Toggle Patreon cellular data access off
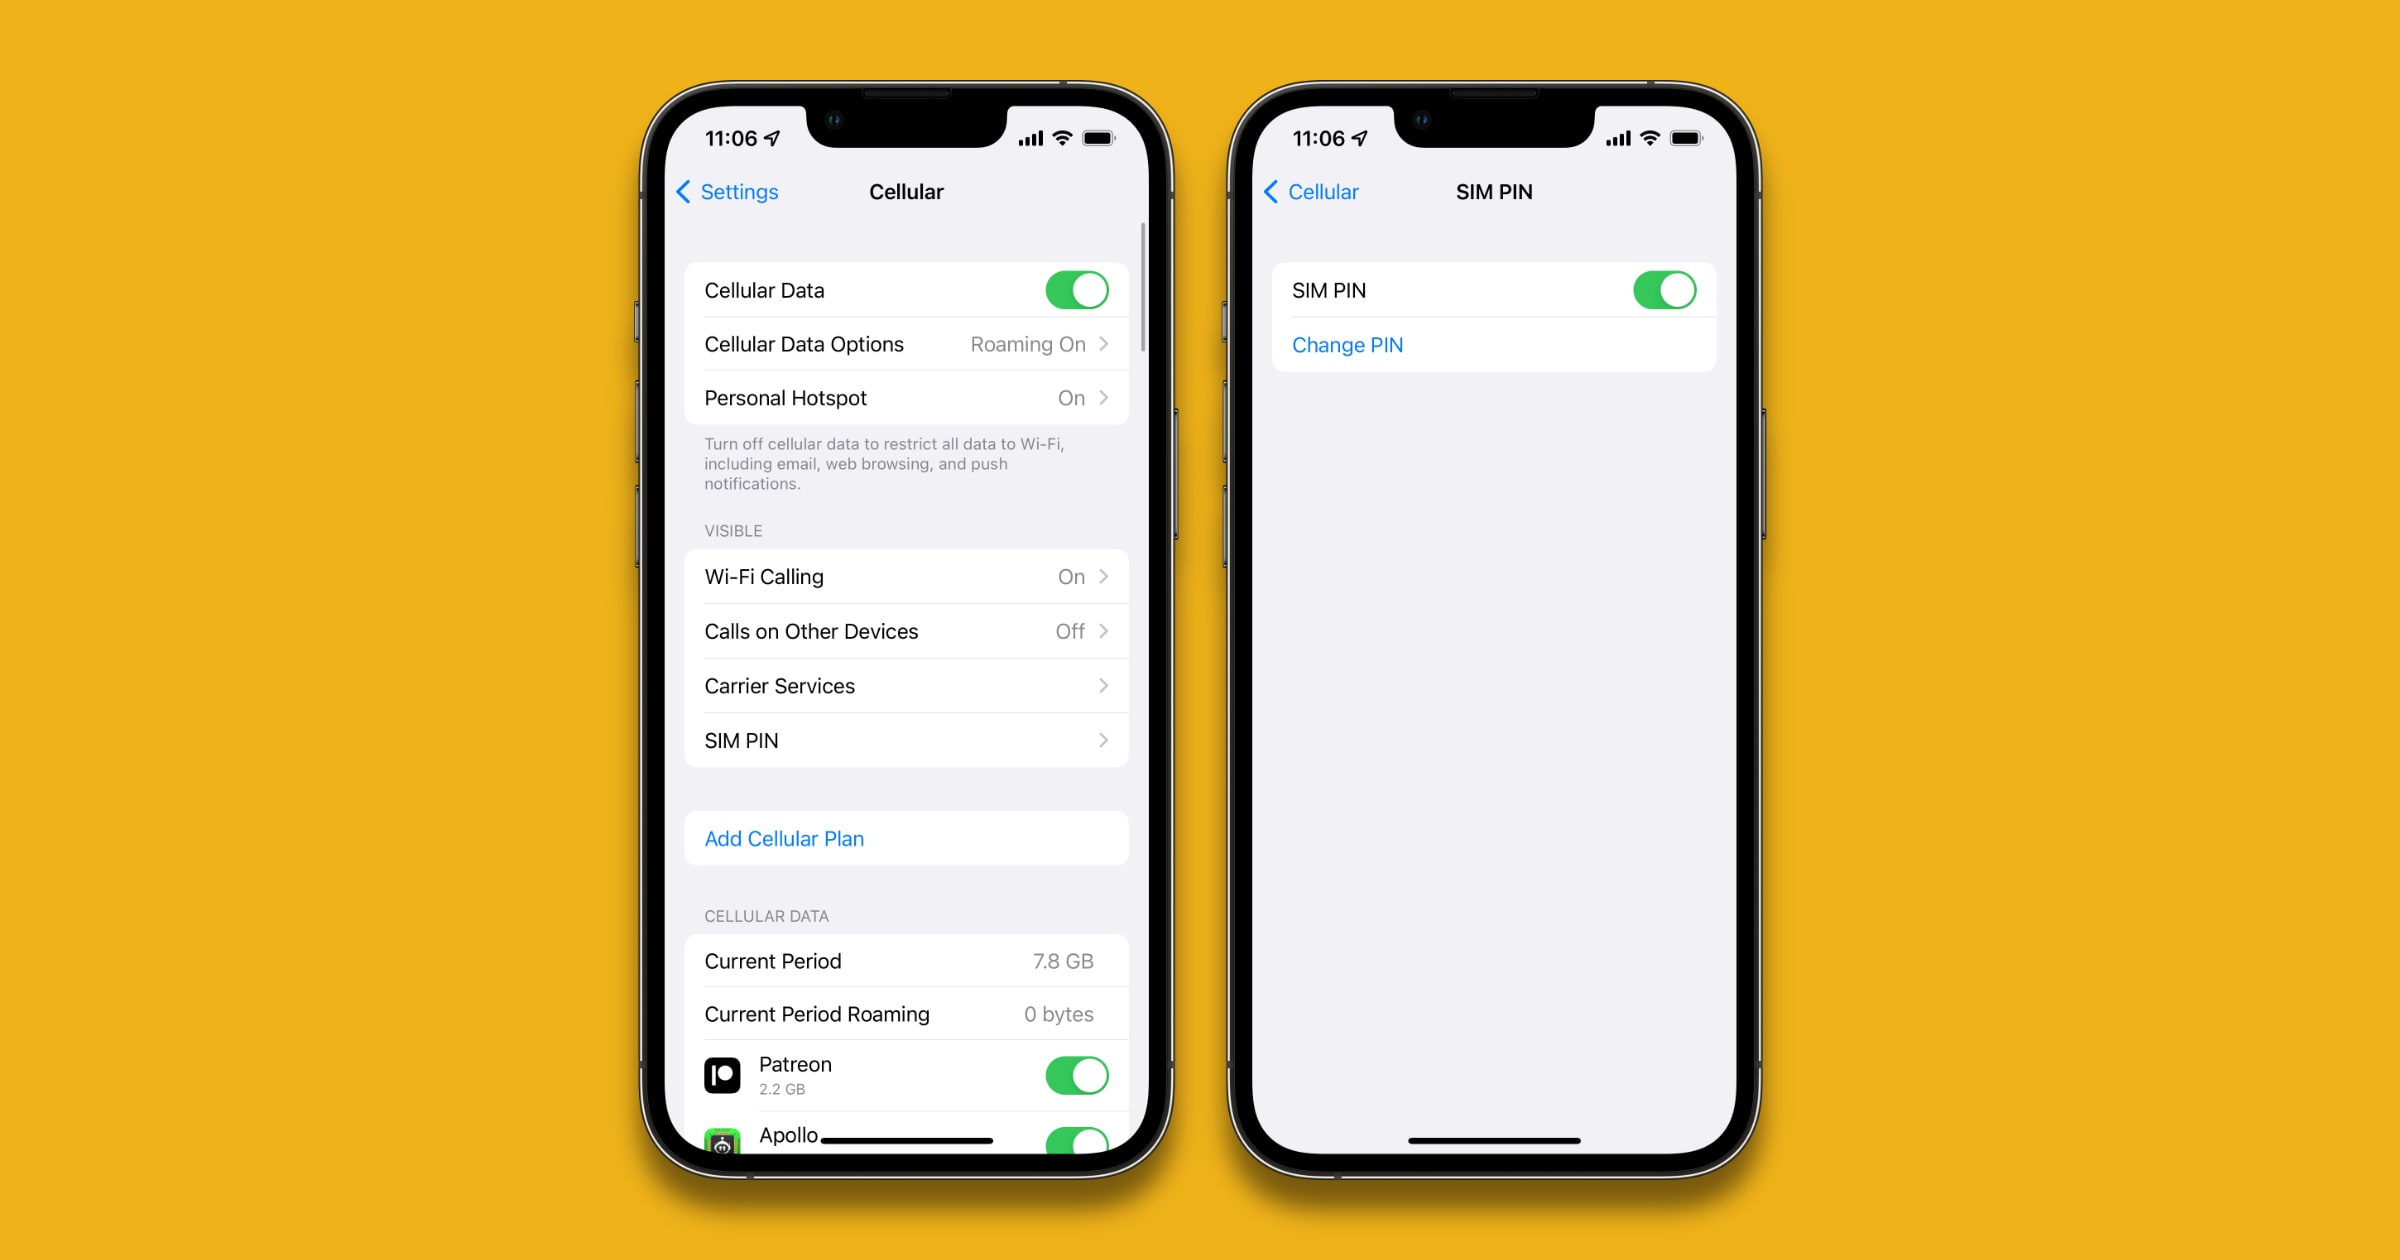 point(1079,1073)
